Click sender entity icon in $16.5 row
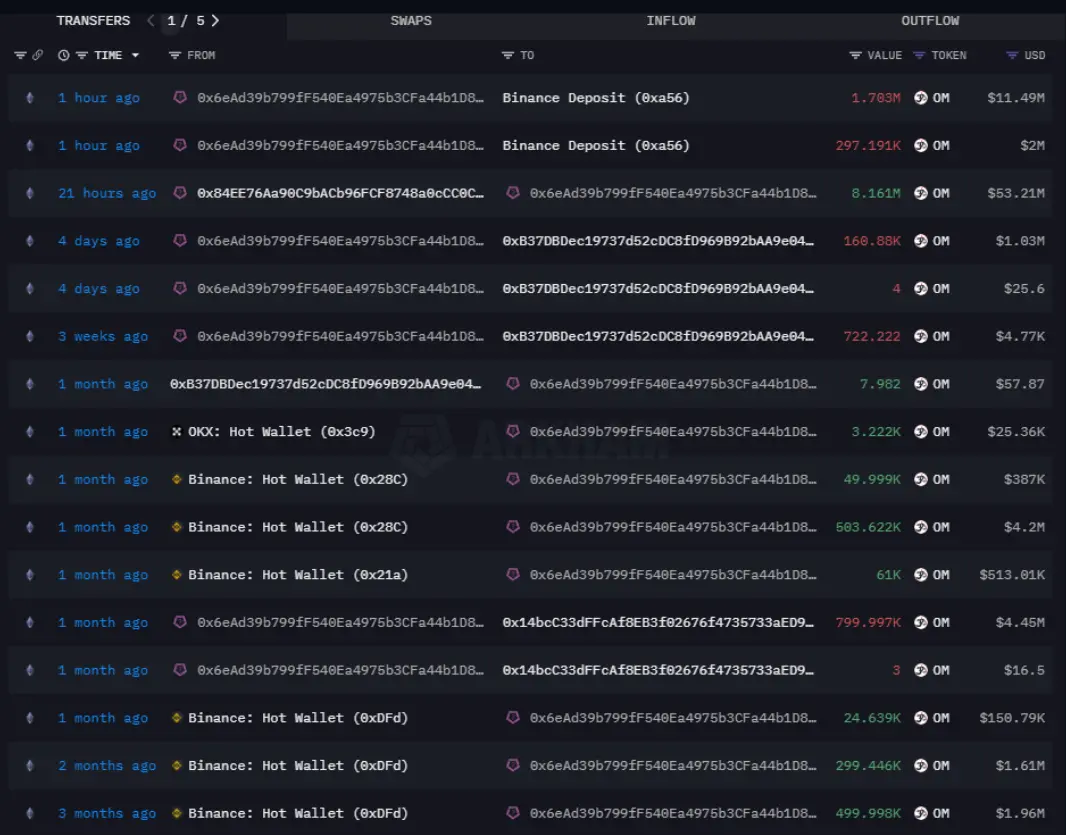This screenshot has height=835, width=1066. pyautogui.click(x=179, y=670)
